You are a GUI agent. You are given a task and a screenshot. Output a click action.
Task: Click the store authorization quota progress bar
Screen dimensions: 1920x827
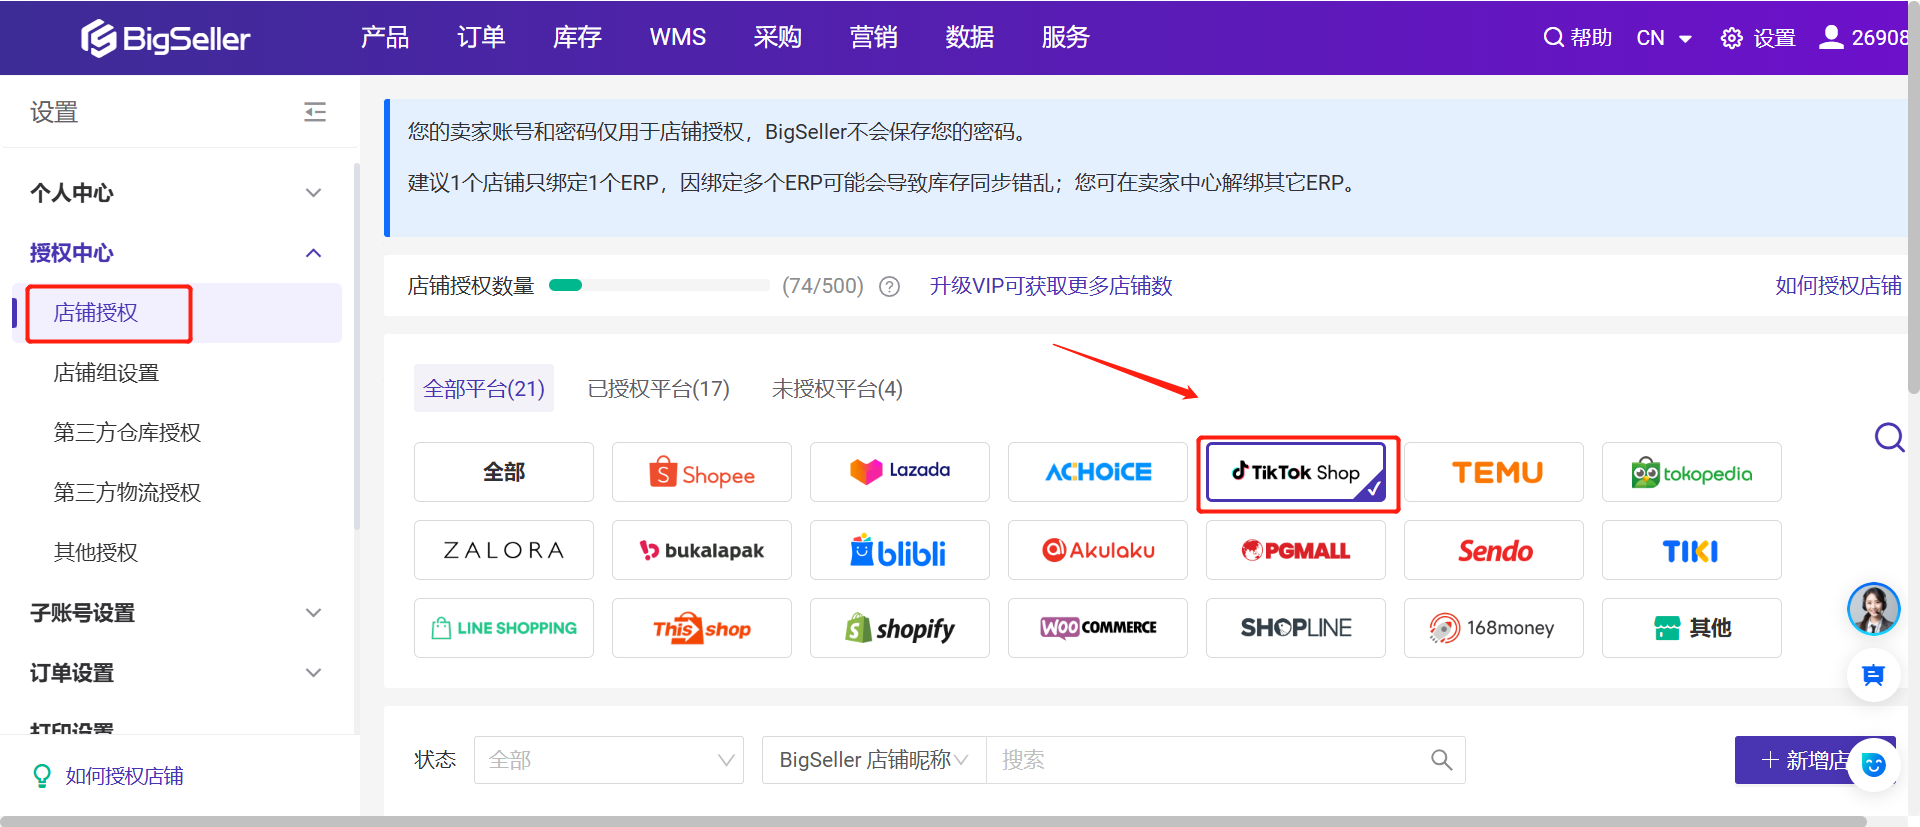click(x=659, y=286)
